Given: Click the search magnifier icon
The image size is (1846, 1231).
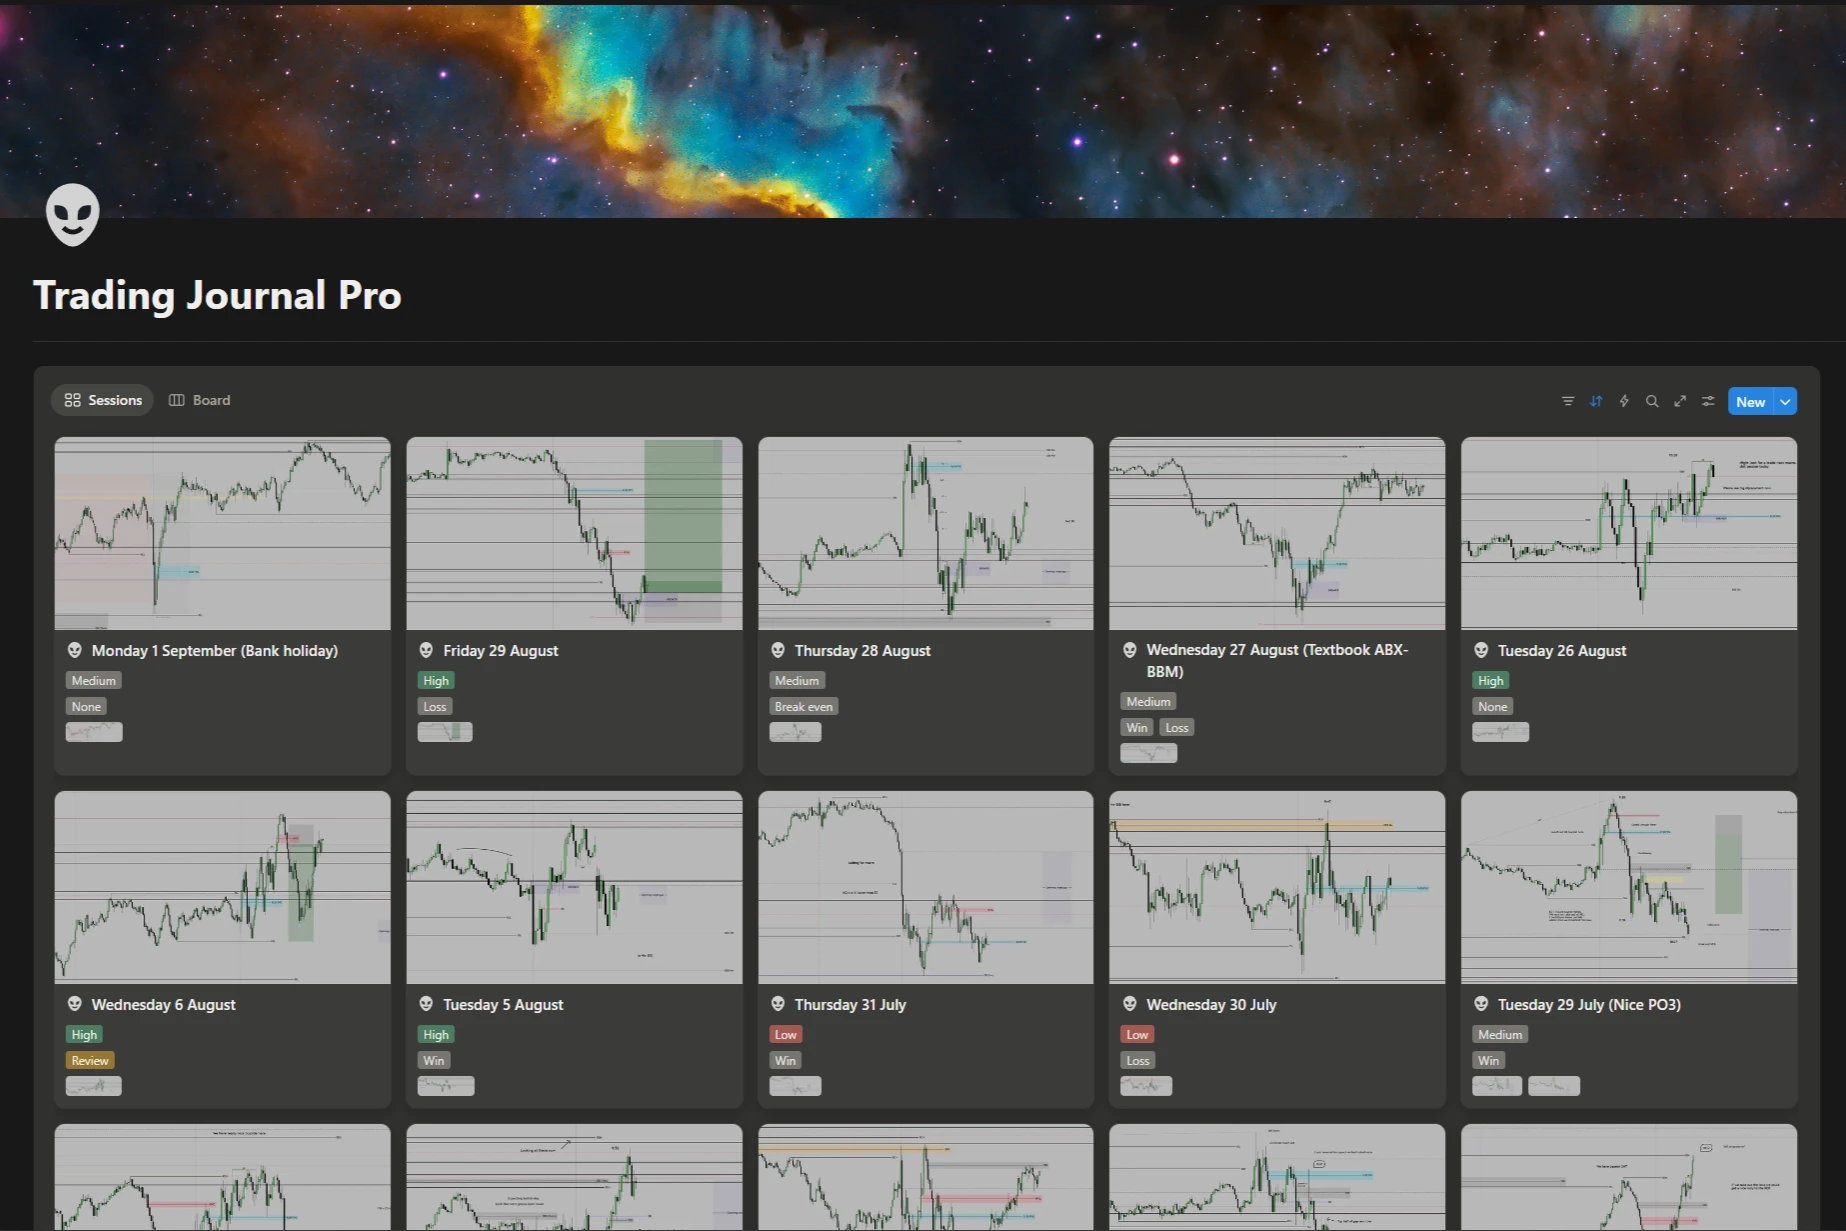Looking at the screenshot, I should coord(1652,400).
